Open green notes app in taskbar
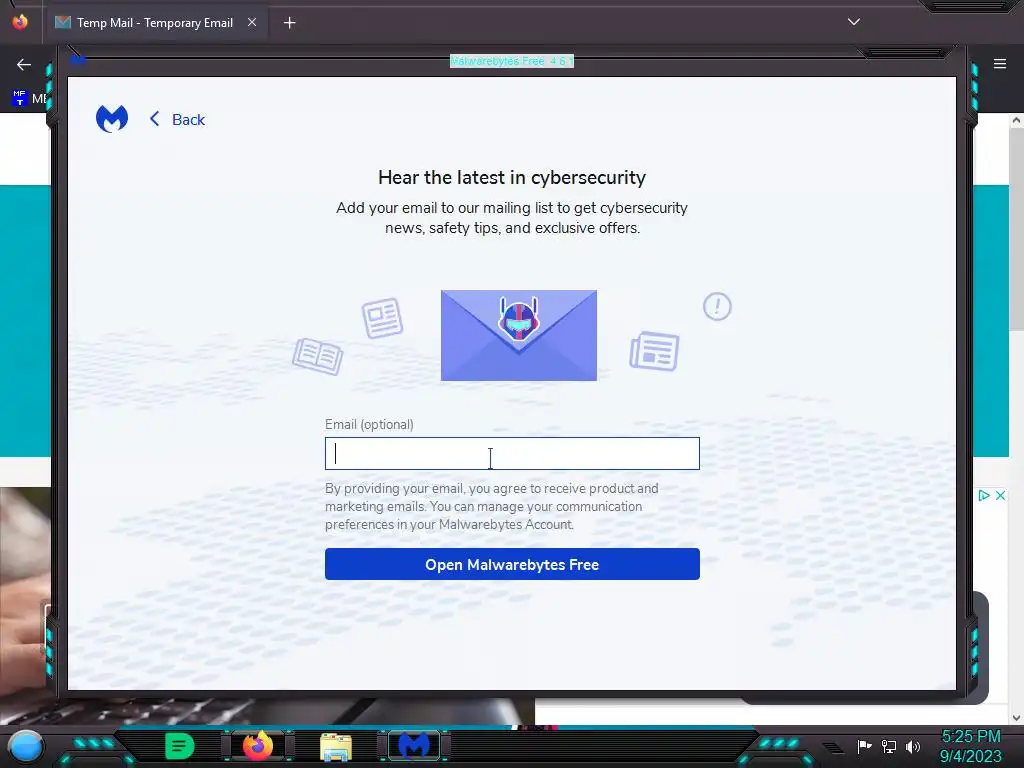The image size is (1024, 768). 180,746
